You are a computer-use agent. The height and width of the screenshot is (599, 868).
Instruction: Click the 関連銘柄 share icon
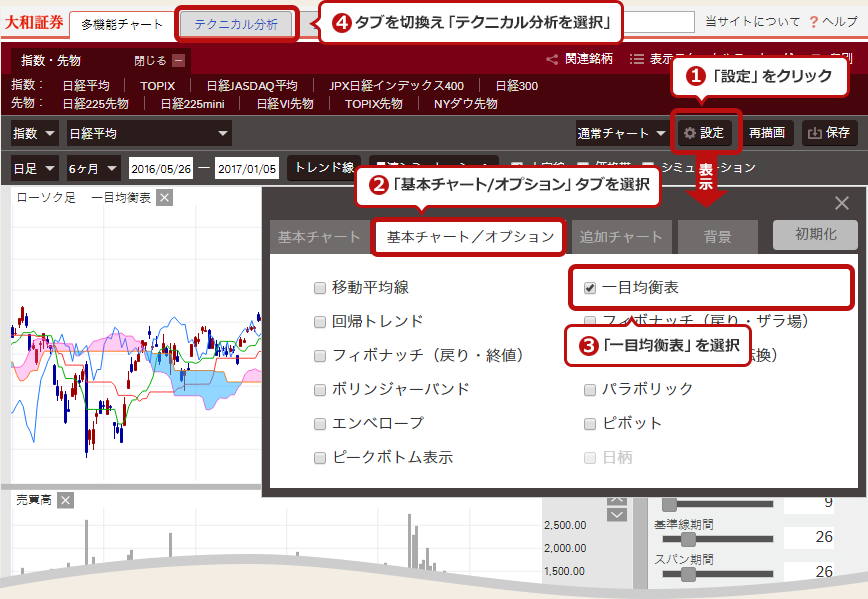click(553, 59)
